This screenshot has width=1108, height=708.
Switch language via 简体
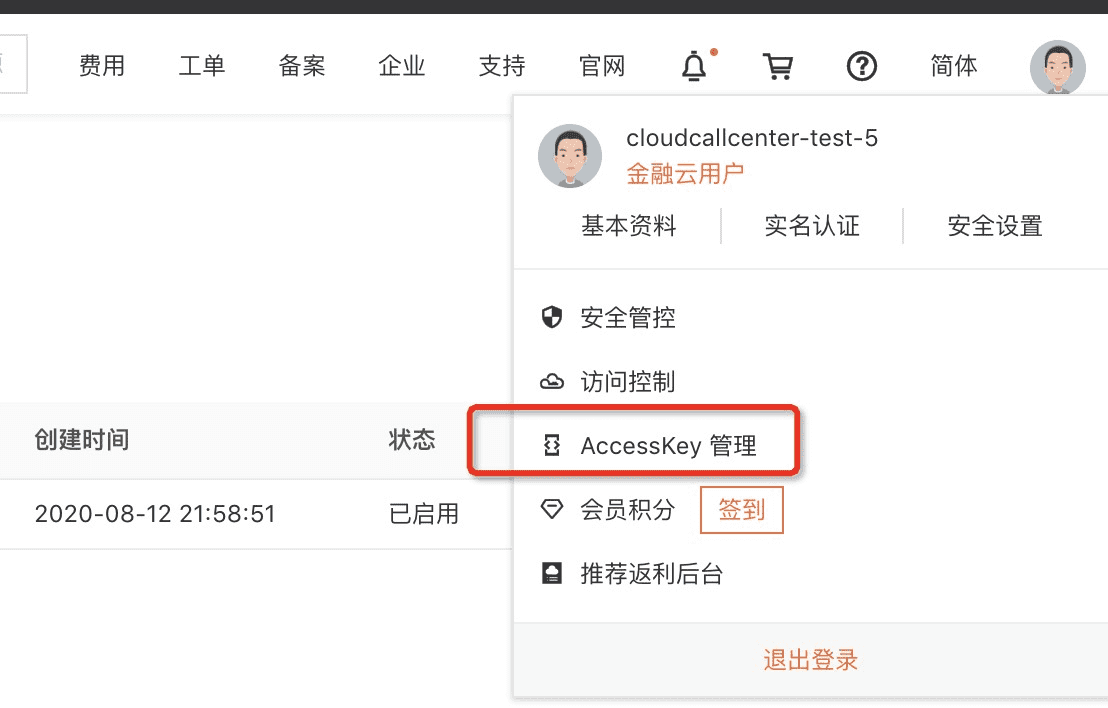click(953, 66)
